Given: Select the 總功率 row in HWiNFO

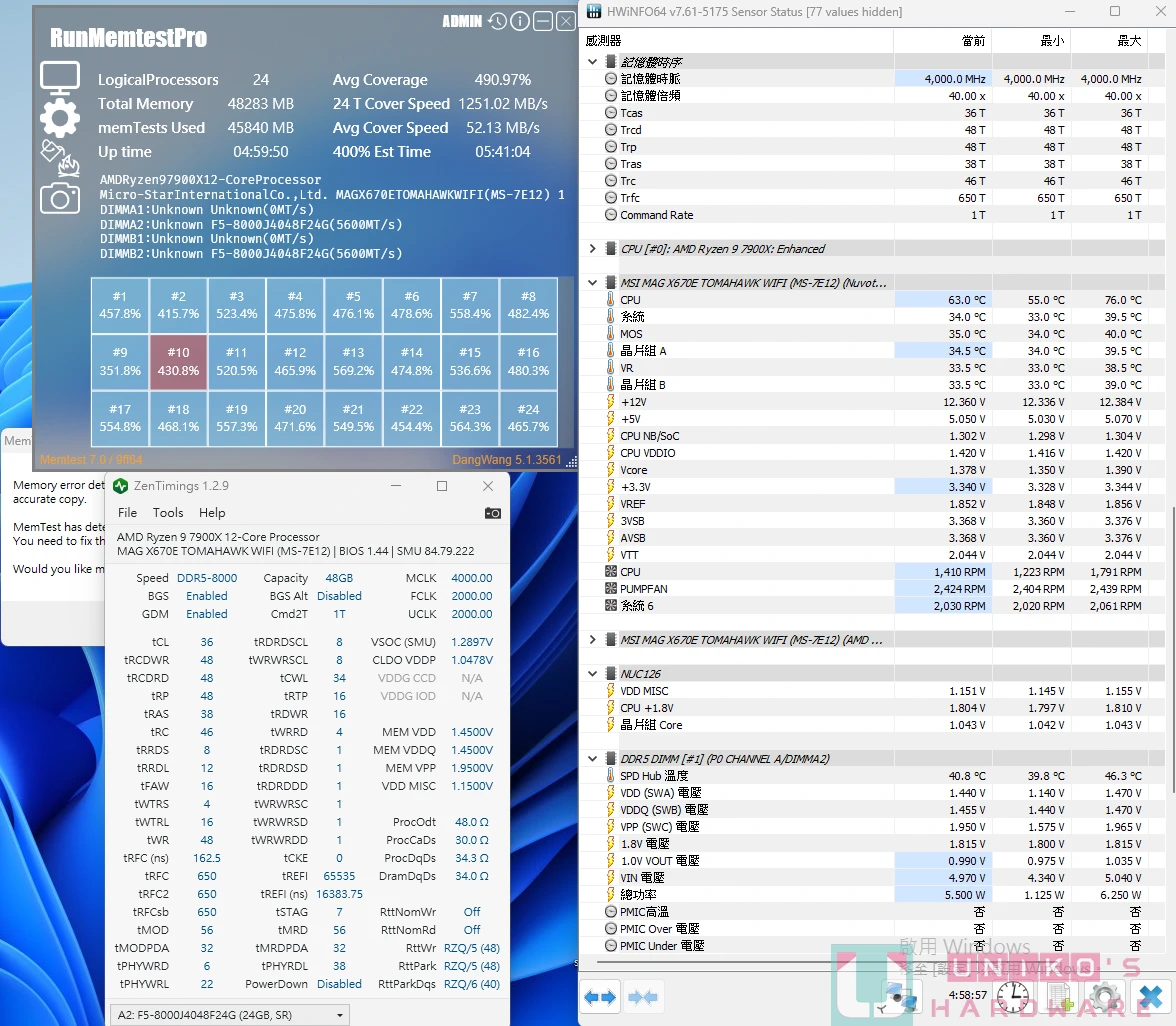Looking at the screenshot, I should point(873,895).
